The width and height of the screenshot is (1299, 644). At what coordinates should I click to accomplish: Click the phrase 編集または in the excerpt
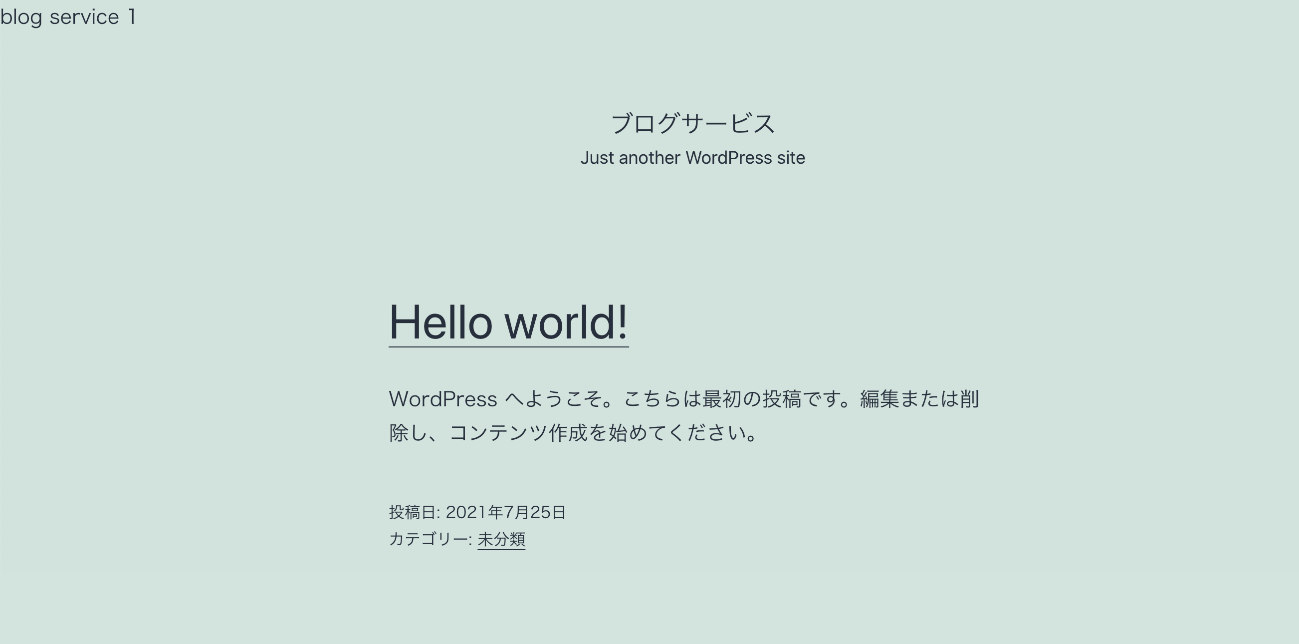(x=909, y=399)
